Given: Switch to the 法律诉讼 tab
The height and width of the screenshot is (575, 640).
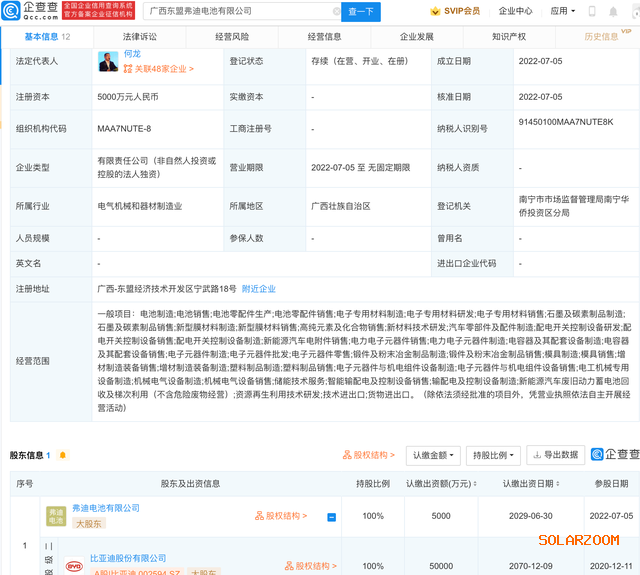Looking at the screenshot, I should pyautogui.click(x=139, y=36).
